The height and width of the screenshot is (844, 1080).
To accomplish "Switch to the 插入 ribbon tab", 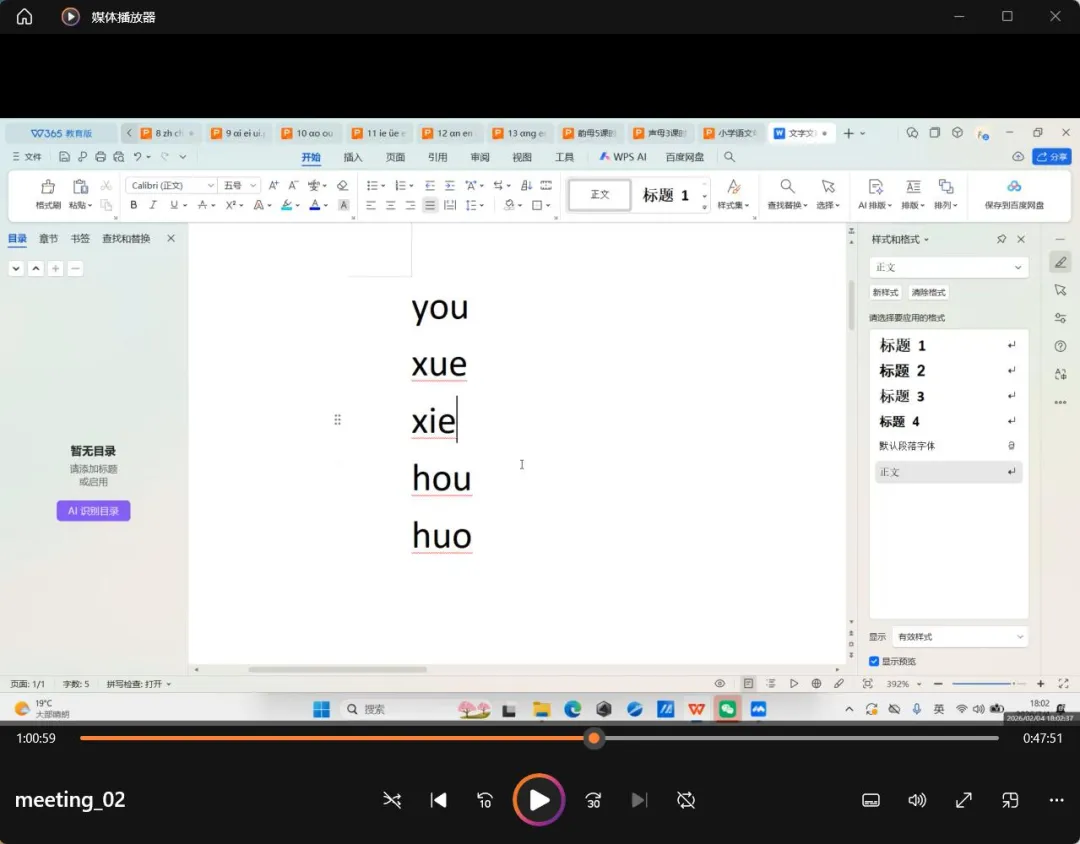I will [x=353, y=157].
